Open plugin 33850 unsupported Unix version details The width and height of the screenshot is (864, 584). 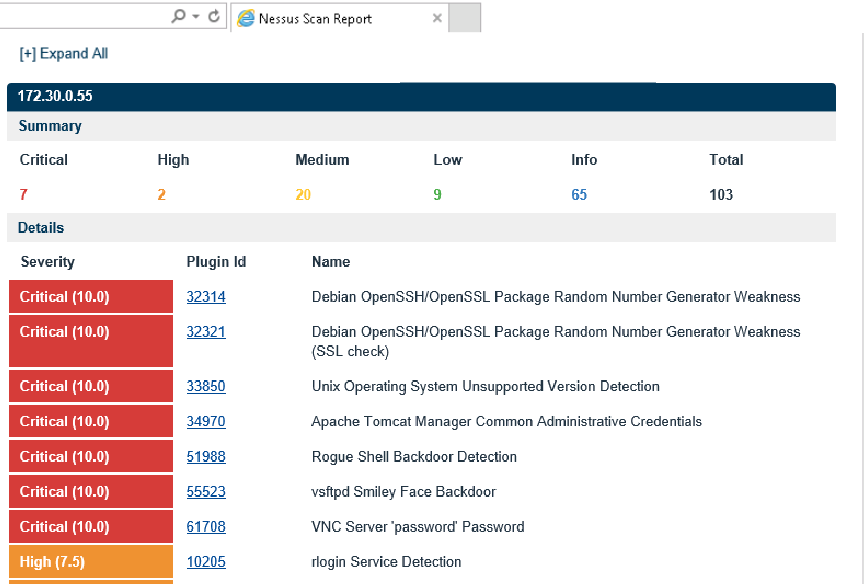(206, 386)
